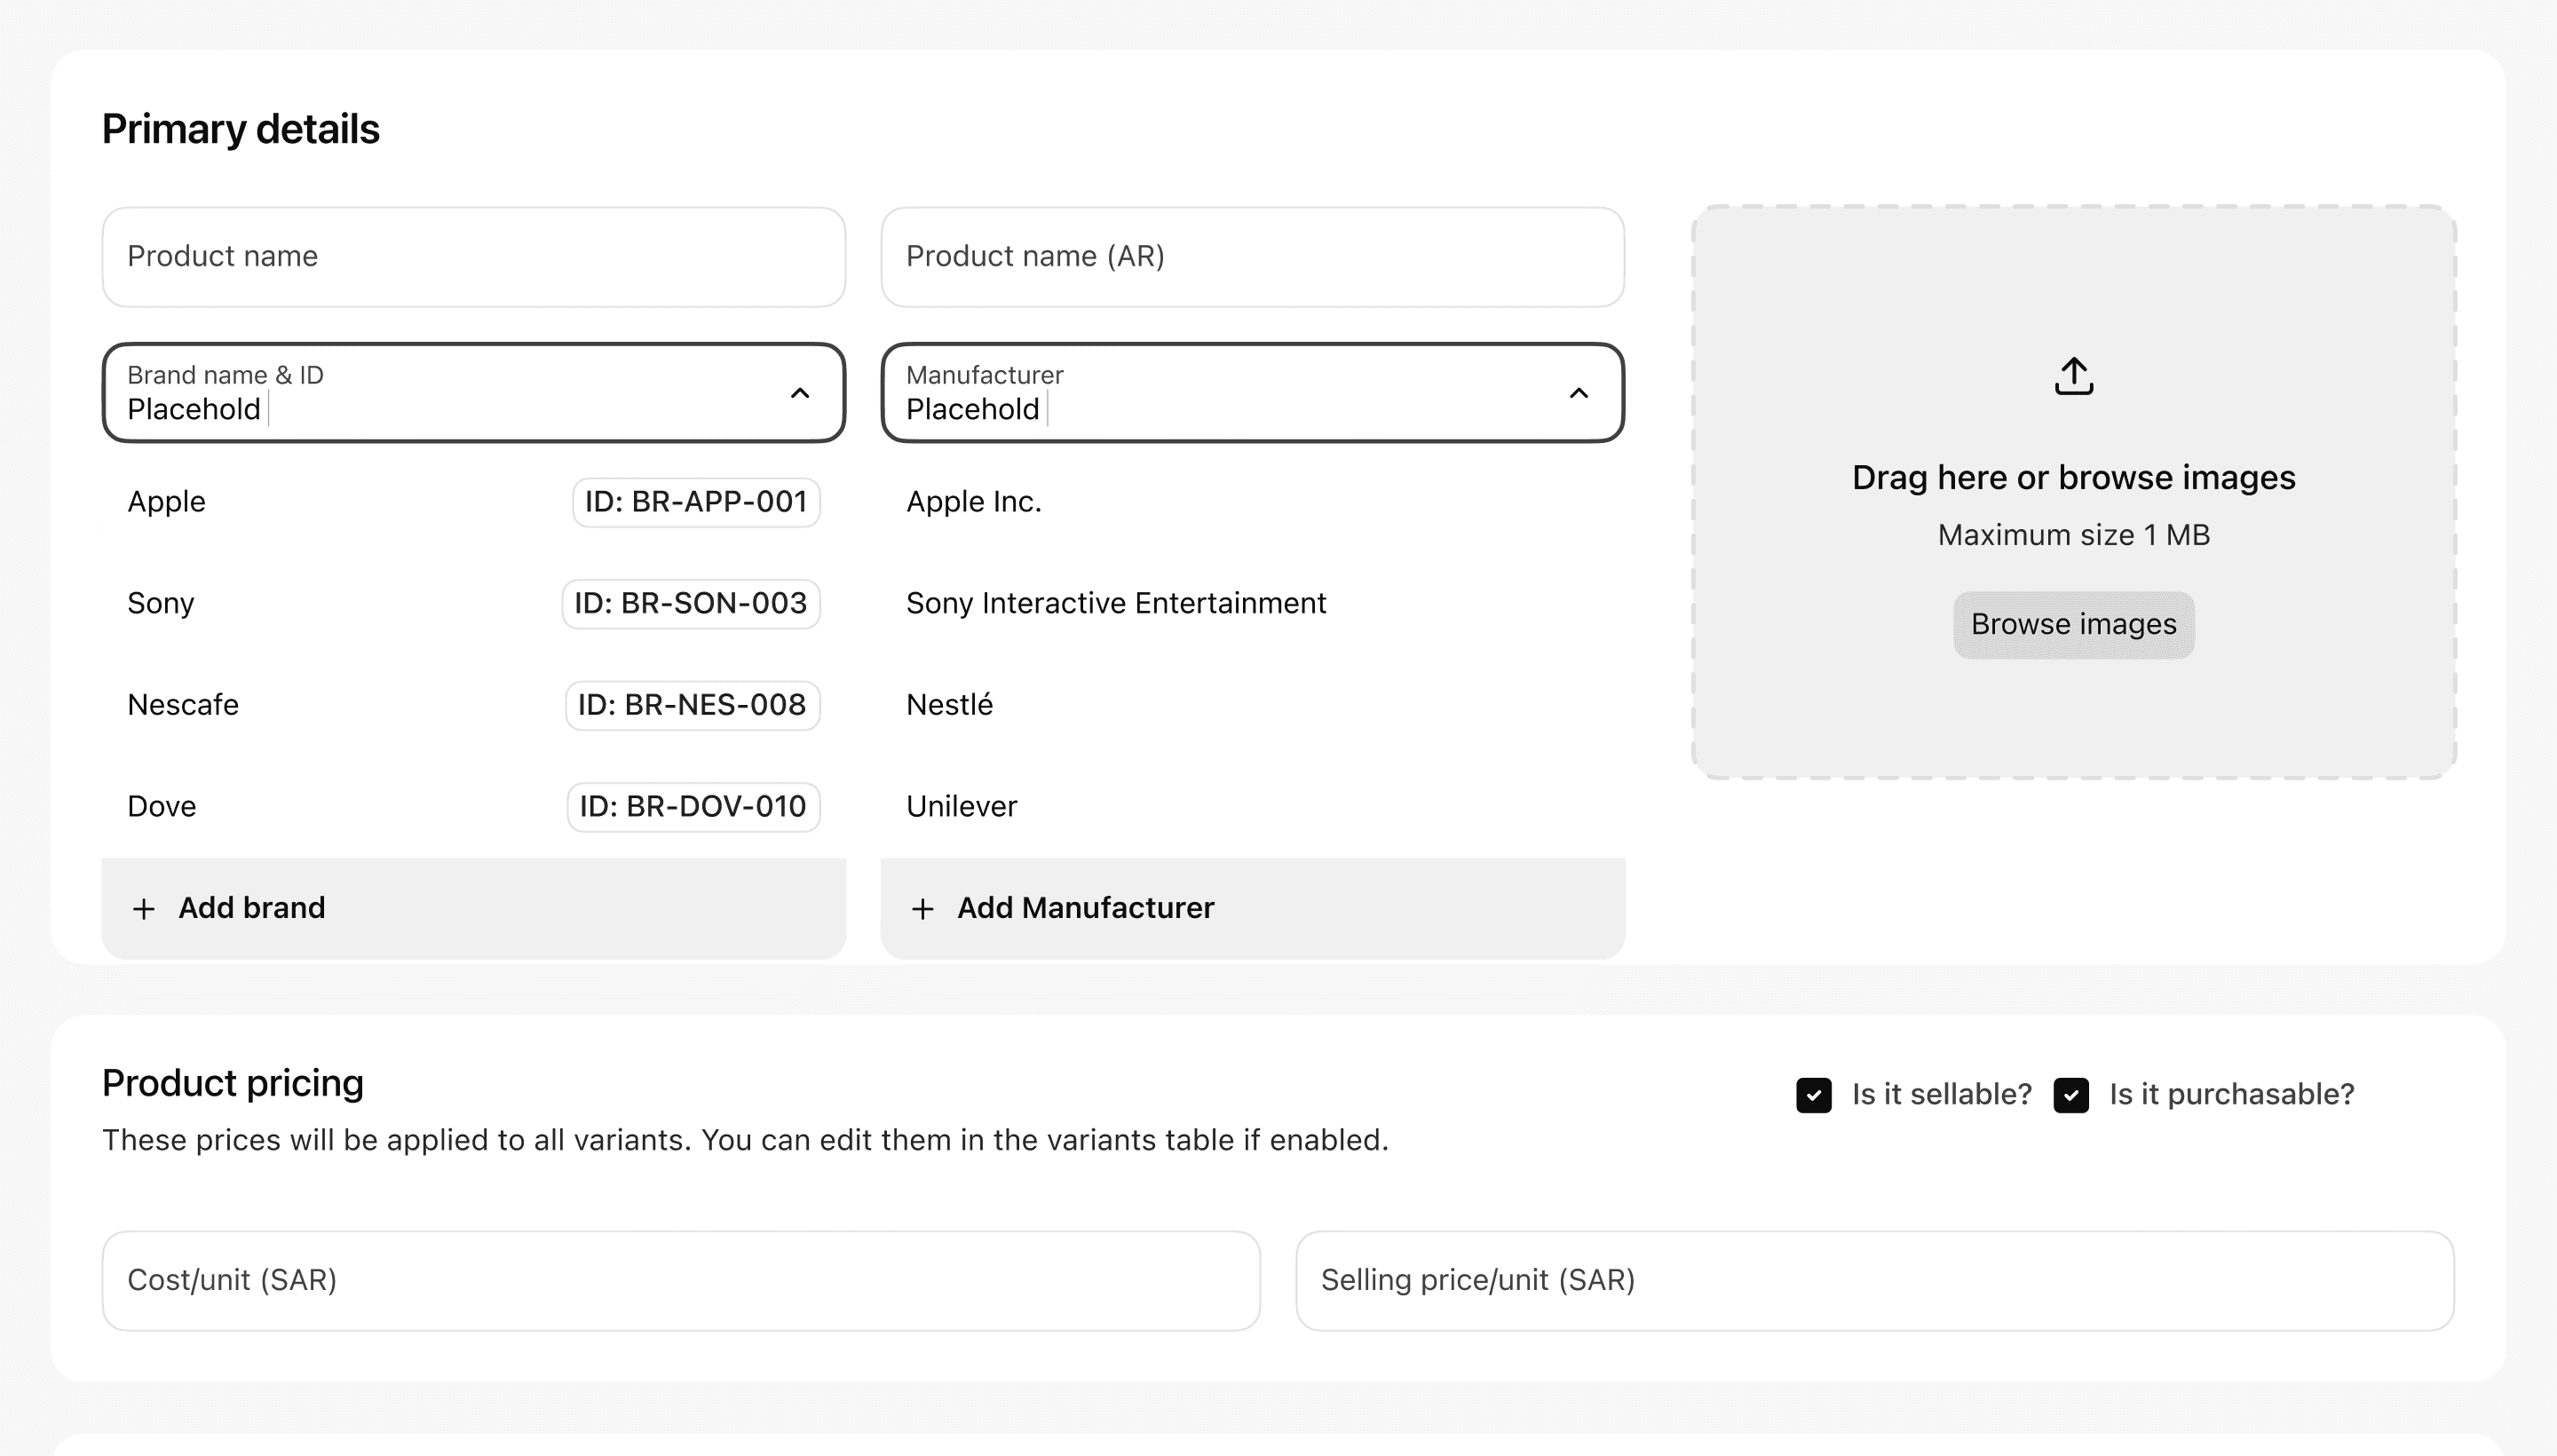Pick Dove brand entry
Image resolution: width=2557 pixels, height=1456 pixels.
(162, 806)
